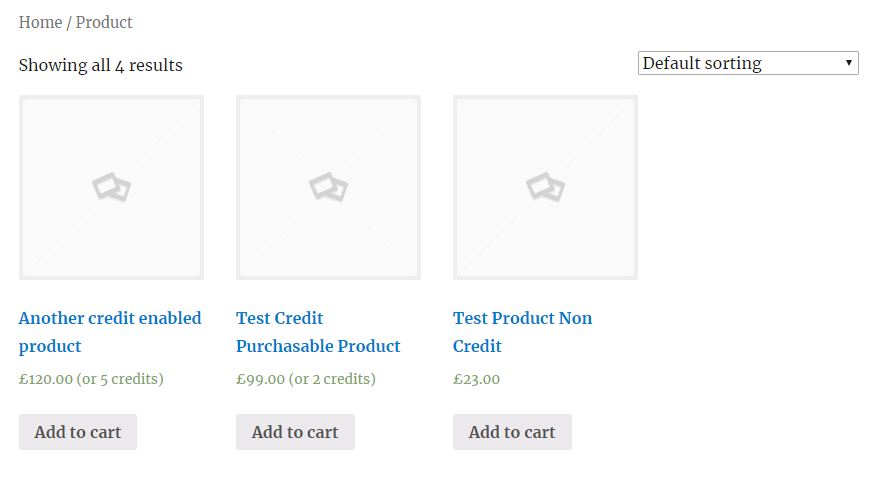Add Test Product Non Credit to cart

click(512, 432)
